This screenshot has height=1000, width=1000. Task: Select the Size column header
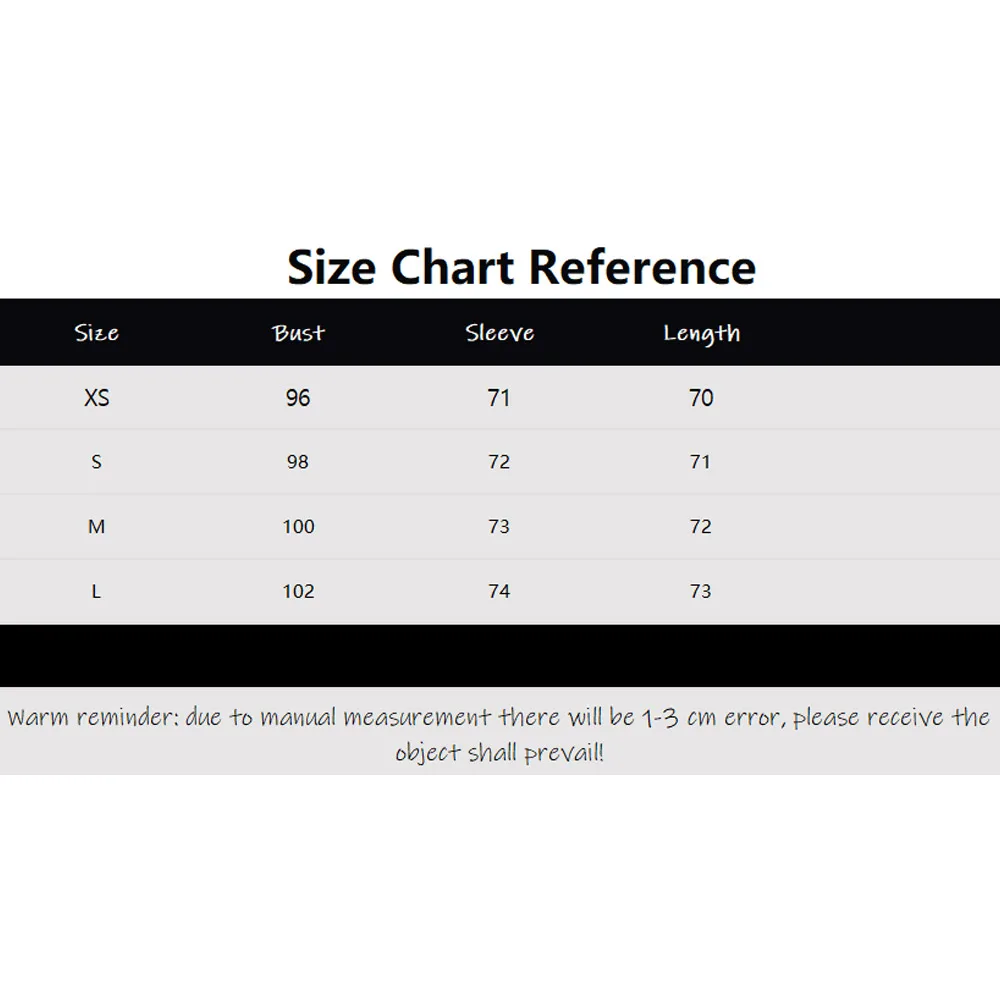(97, 333)
